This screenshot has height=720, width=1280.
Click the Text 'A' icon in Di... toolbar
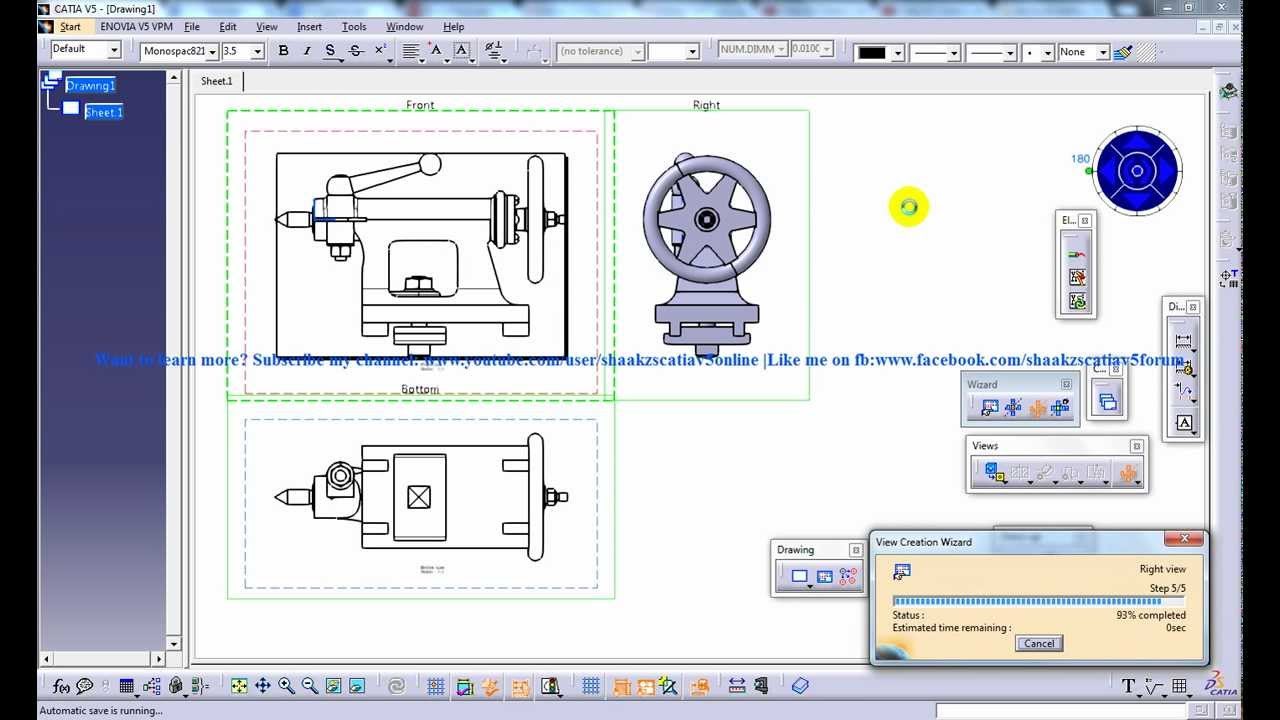click(x=1184, y=424)
